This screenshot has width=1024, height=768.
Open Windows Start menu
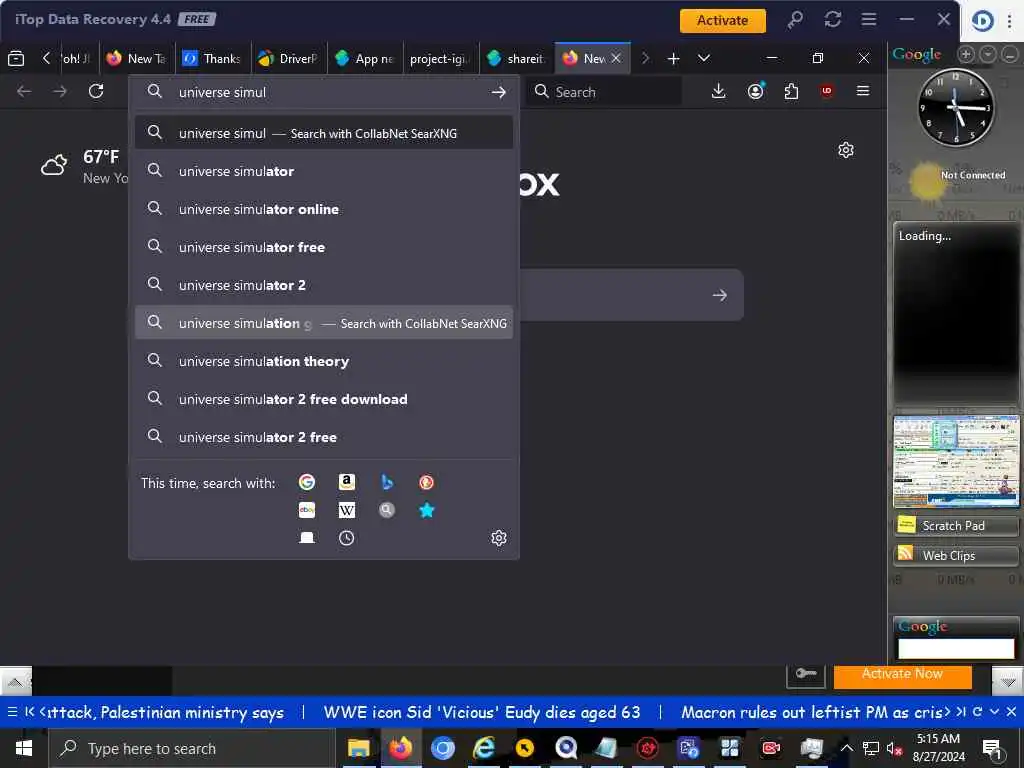point(24,748)
